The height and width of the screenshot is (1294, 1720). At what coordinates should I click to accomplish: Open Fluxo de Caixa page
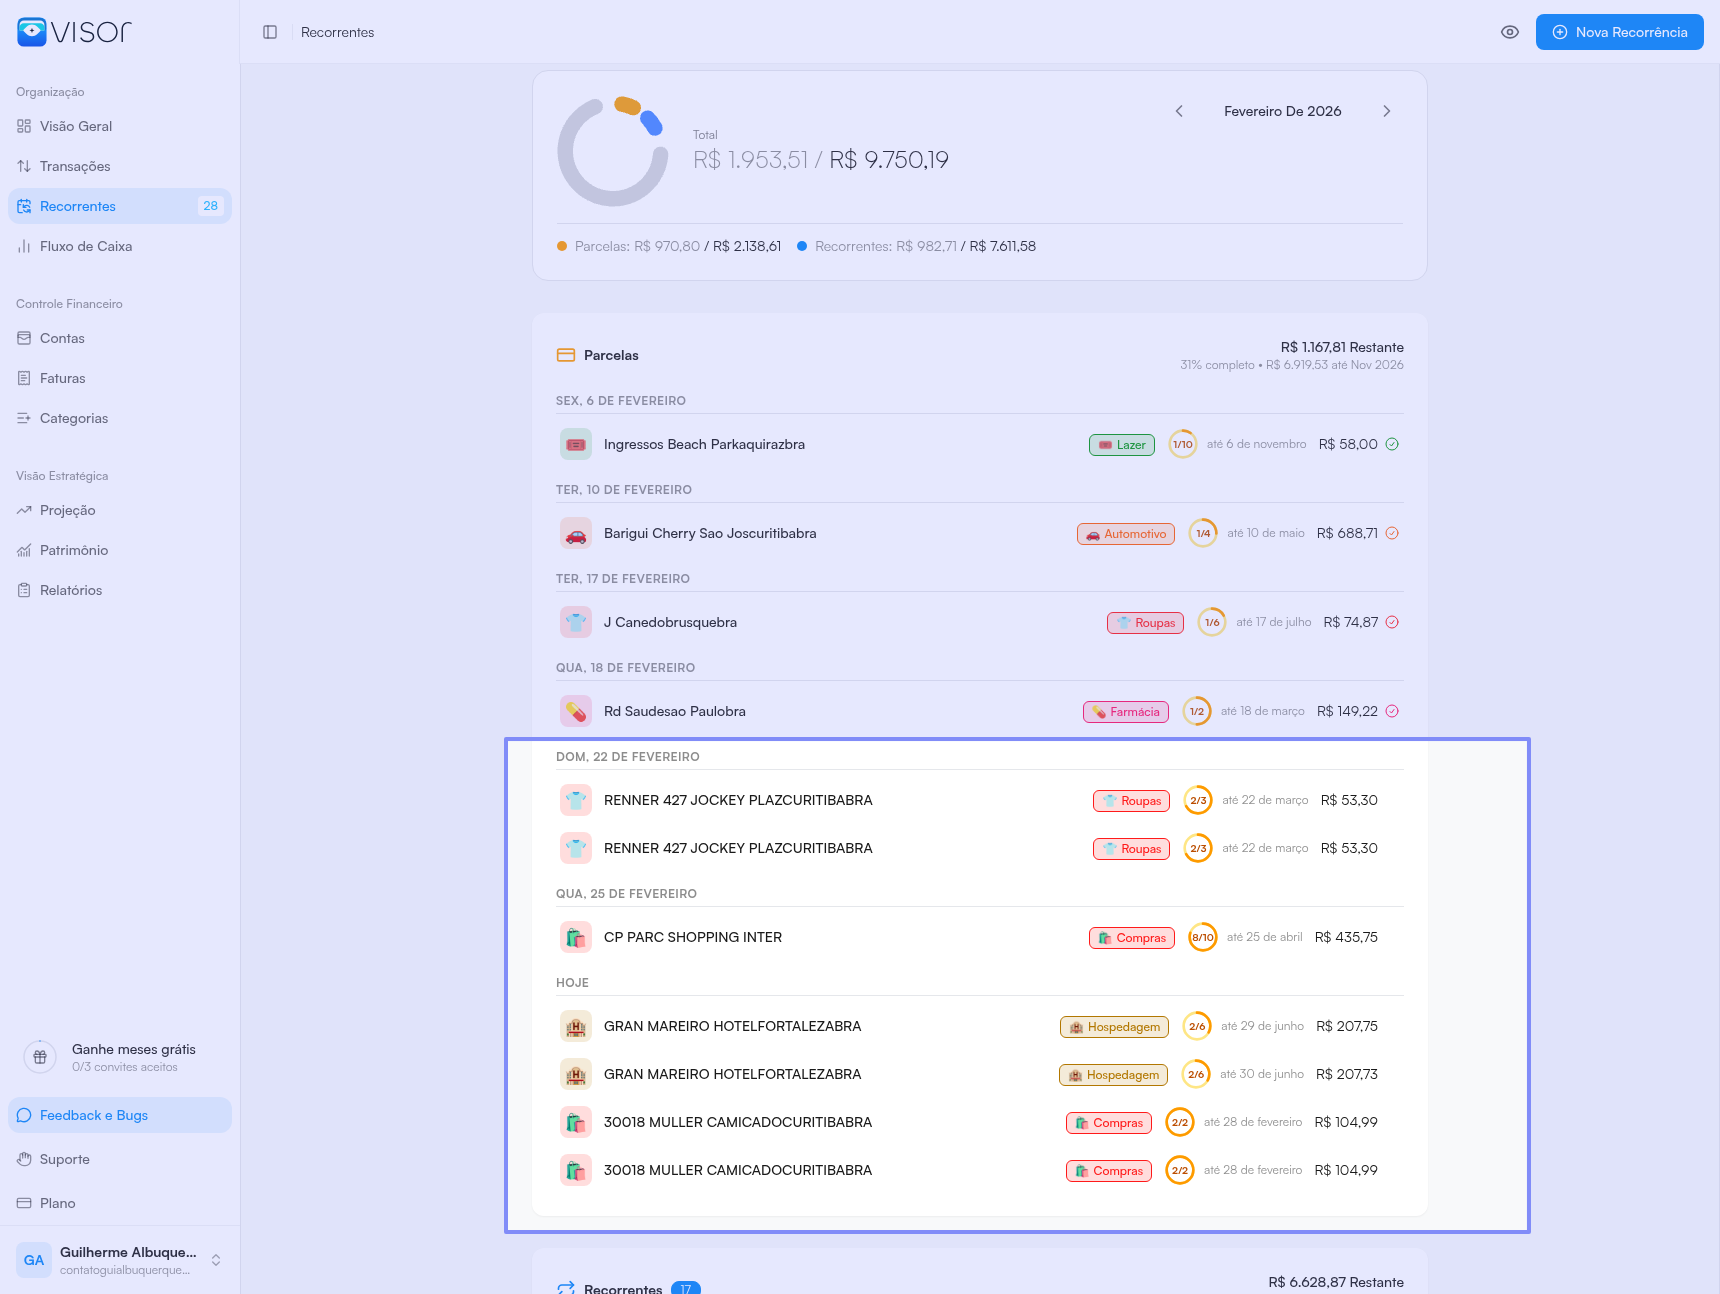click(86, 246)
